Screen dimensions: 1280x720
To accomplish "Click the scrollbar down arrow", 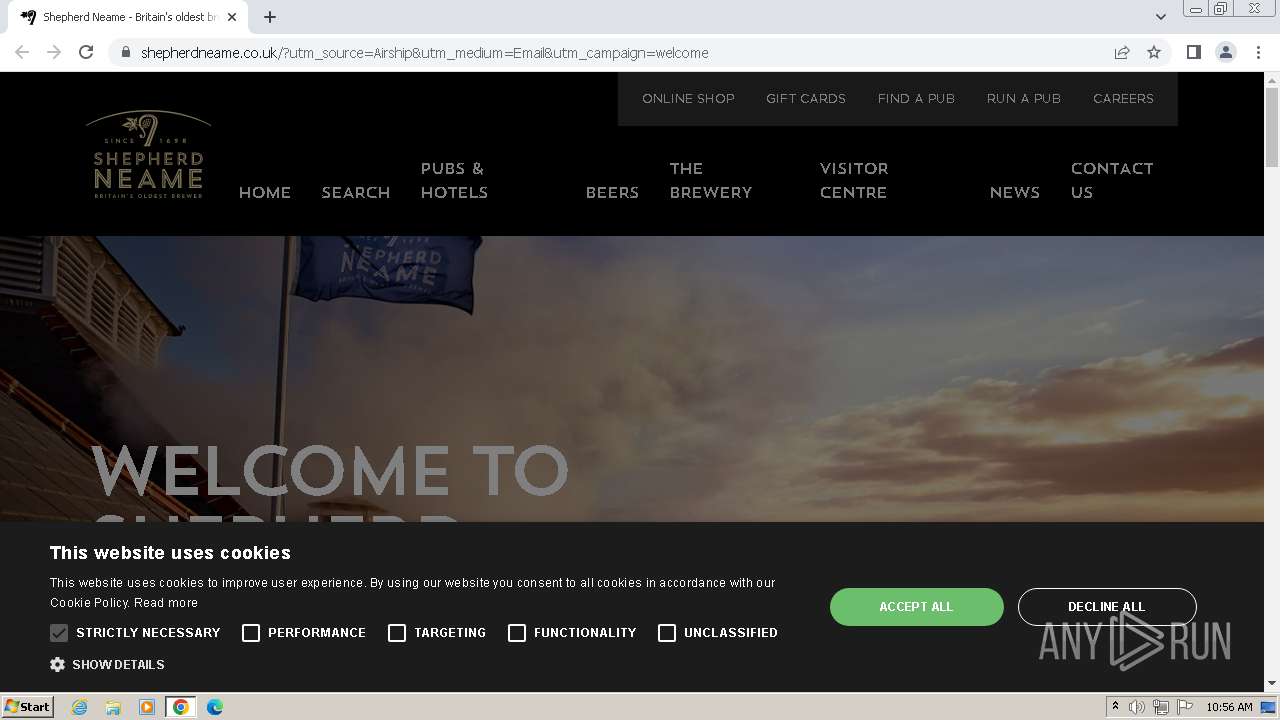I will [x=1272, y=684].
